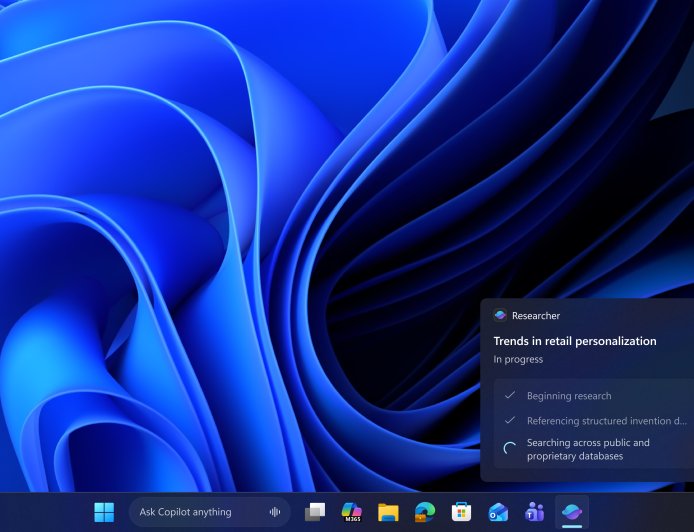Viewport: 694px width, 532px height.
Task: Click the Ask Copilot anything search box
Action: (209, 512)
